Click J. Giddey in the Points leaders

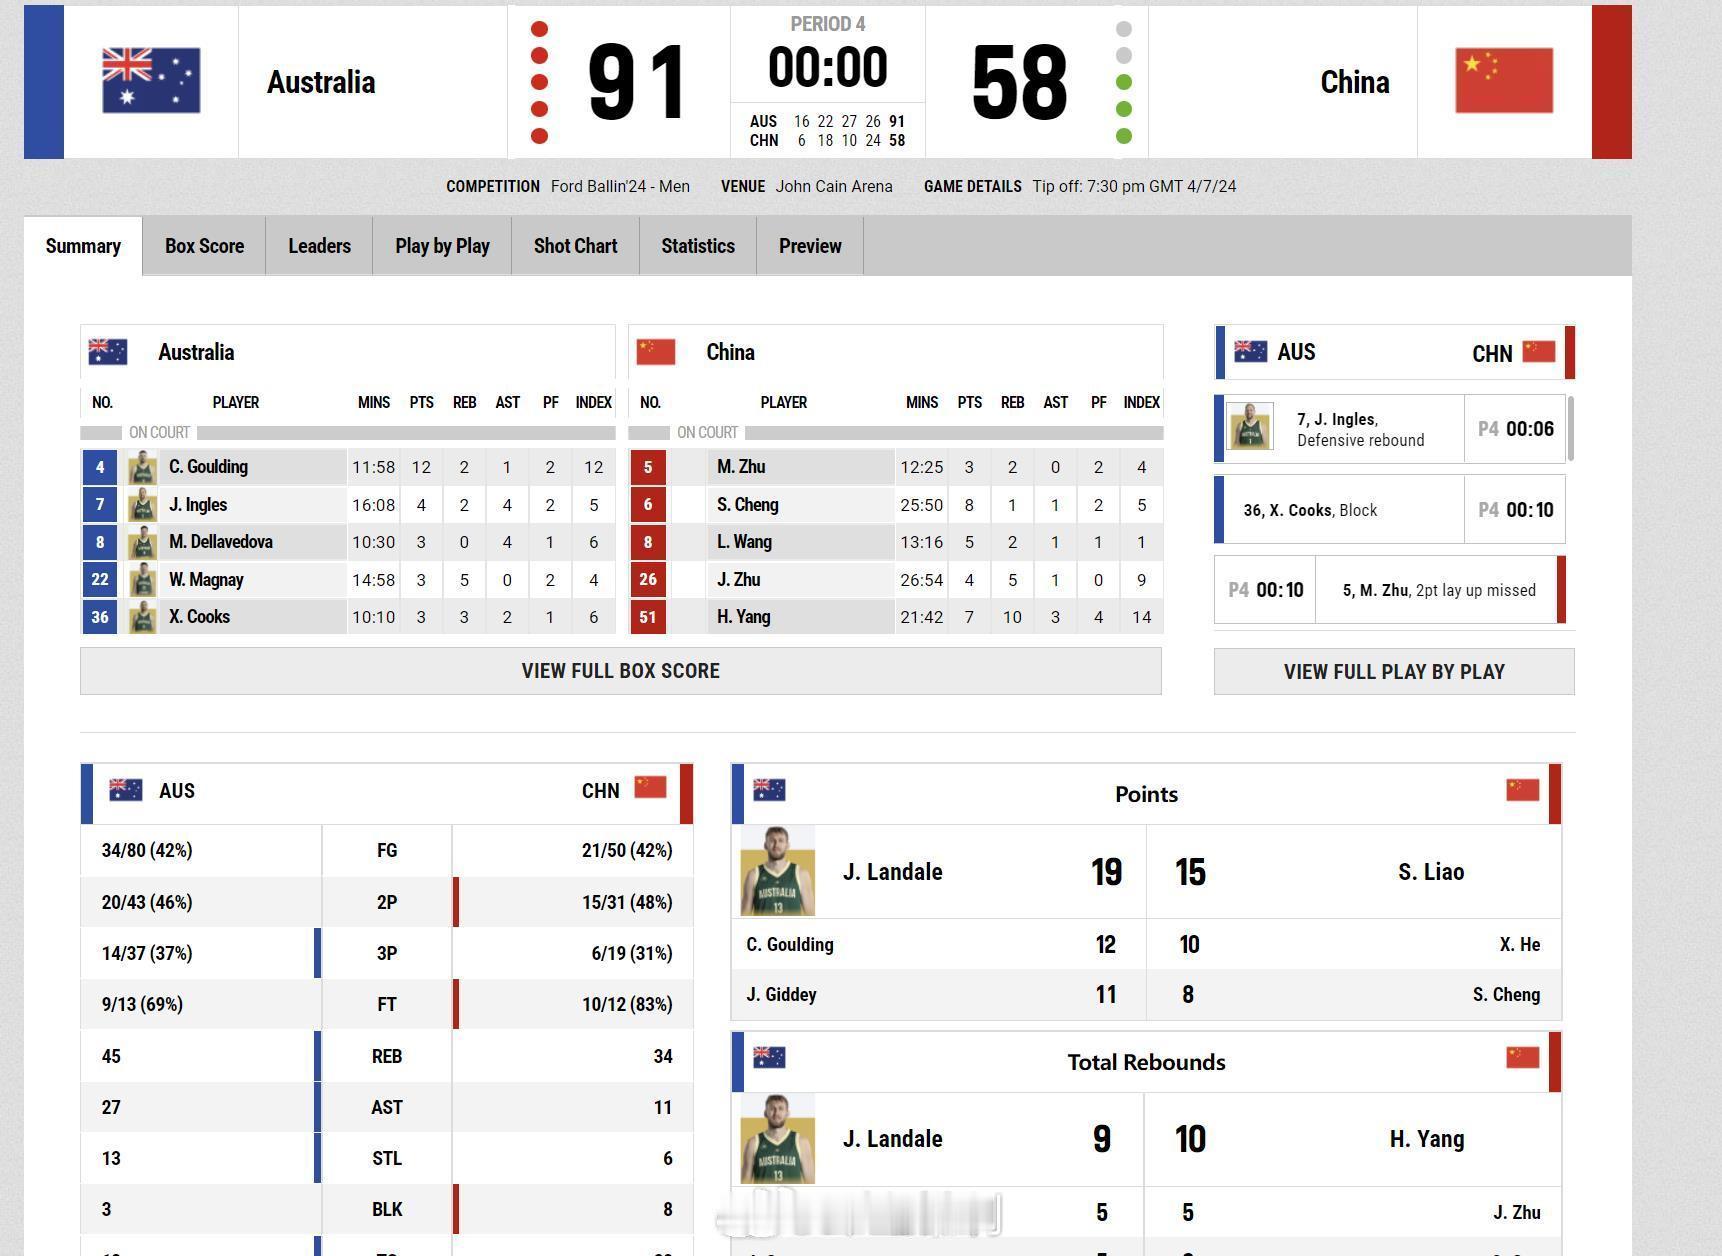coord(781,995)
